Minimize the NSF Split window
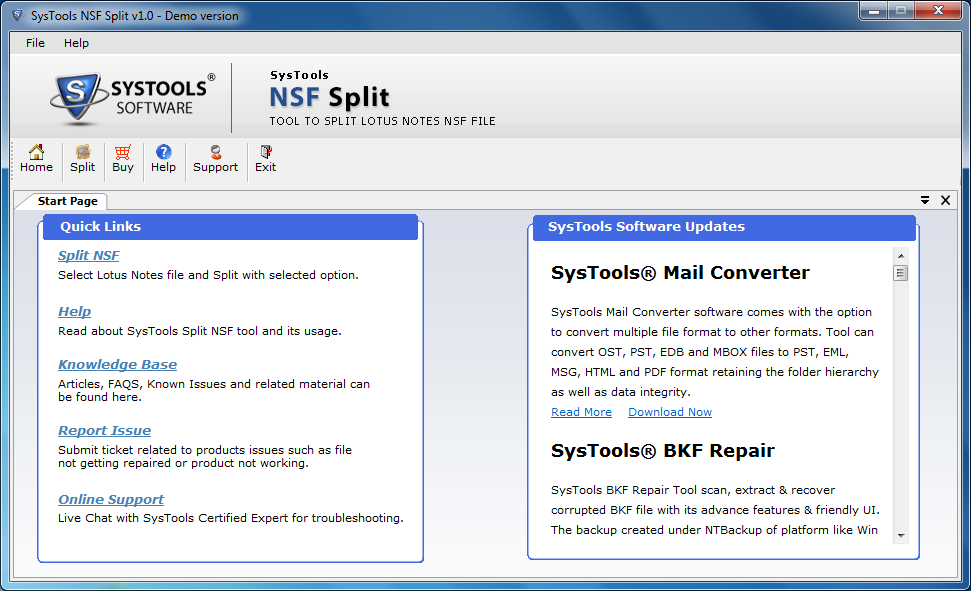The height and width of the screenshot is (591, 971). pos(874,11)
